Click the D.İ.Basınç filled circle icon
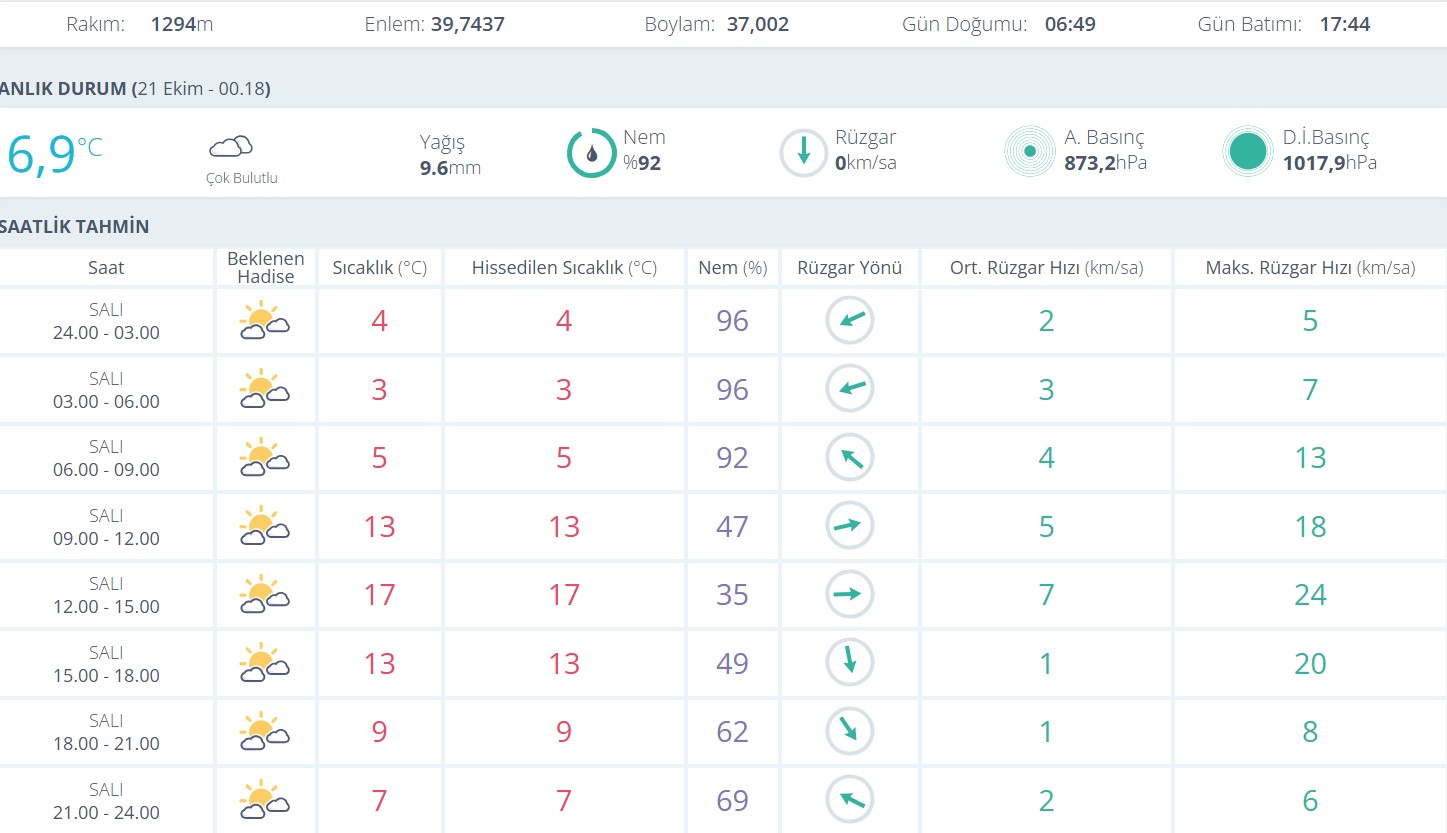1447x833 pixels. pos(1247,152)
